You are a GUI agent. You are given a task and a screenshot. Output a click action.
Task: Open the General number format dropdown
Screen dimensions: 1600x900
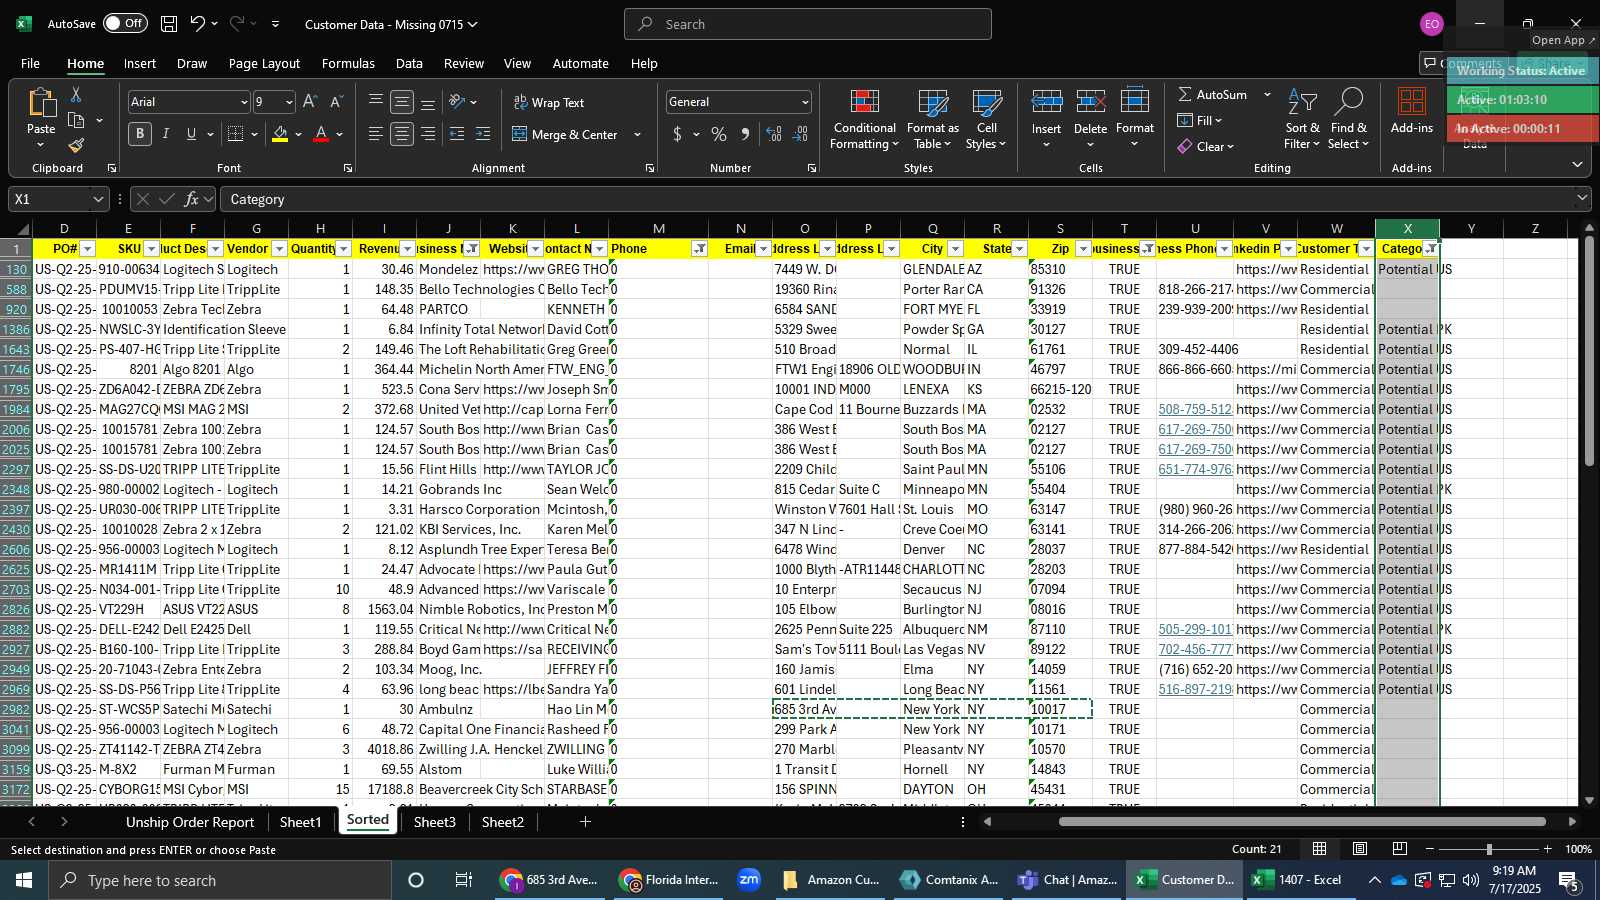click(805, 102)
